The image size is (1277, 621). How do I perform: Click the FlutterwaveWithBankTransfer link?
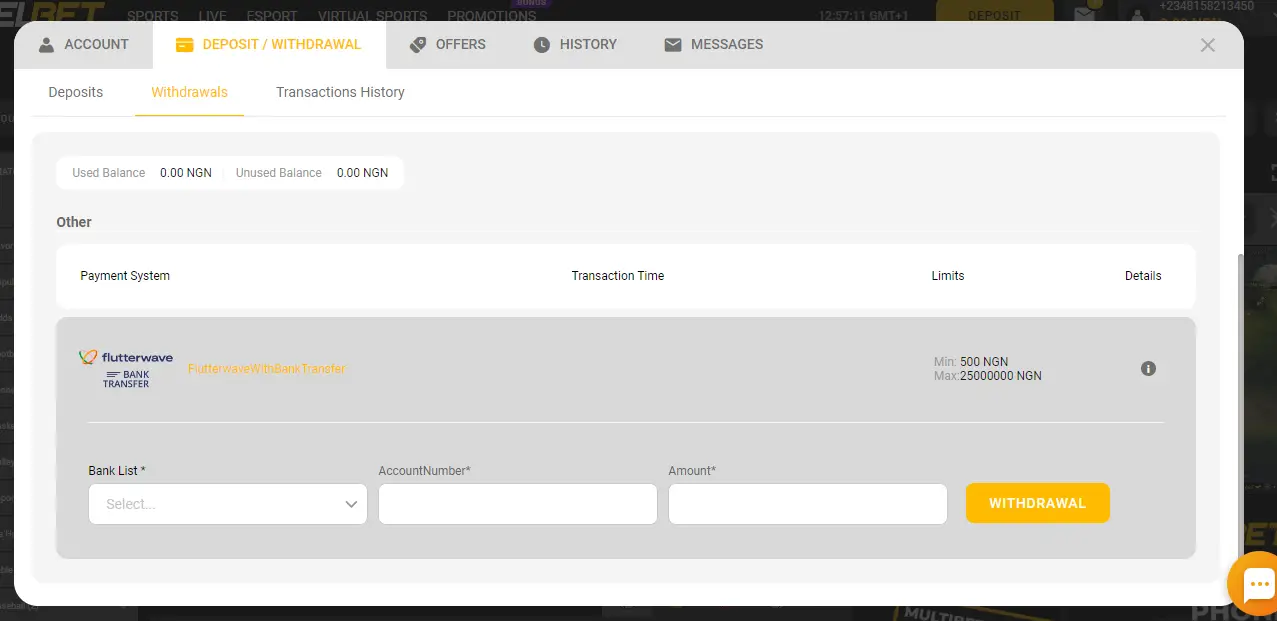tap(266, 369)
